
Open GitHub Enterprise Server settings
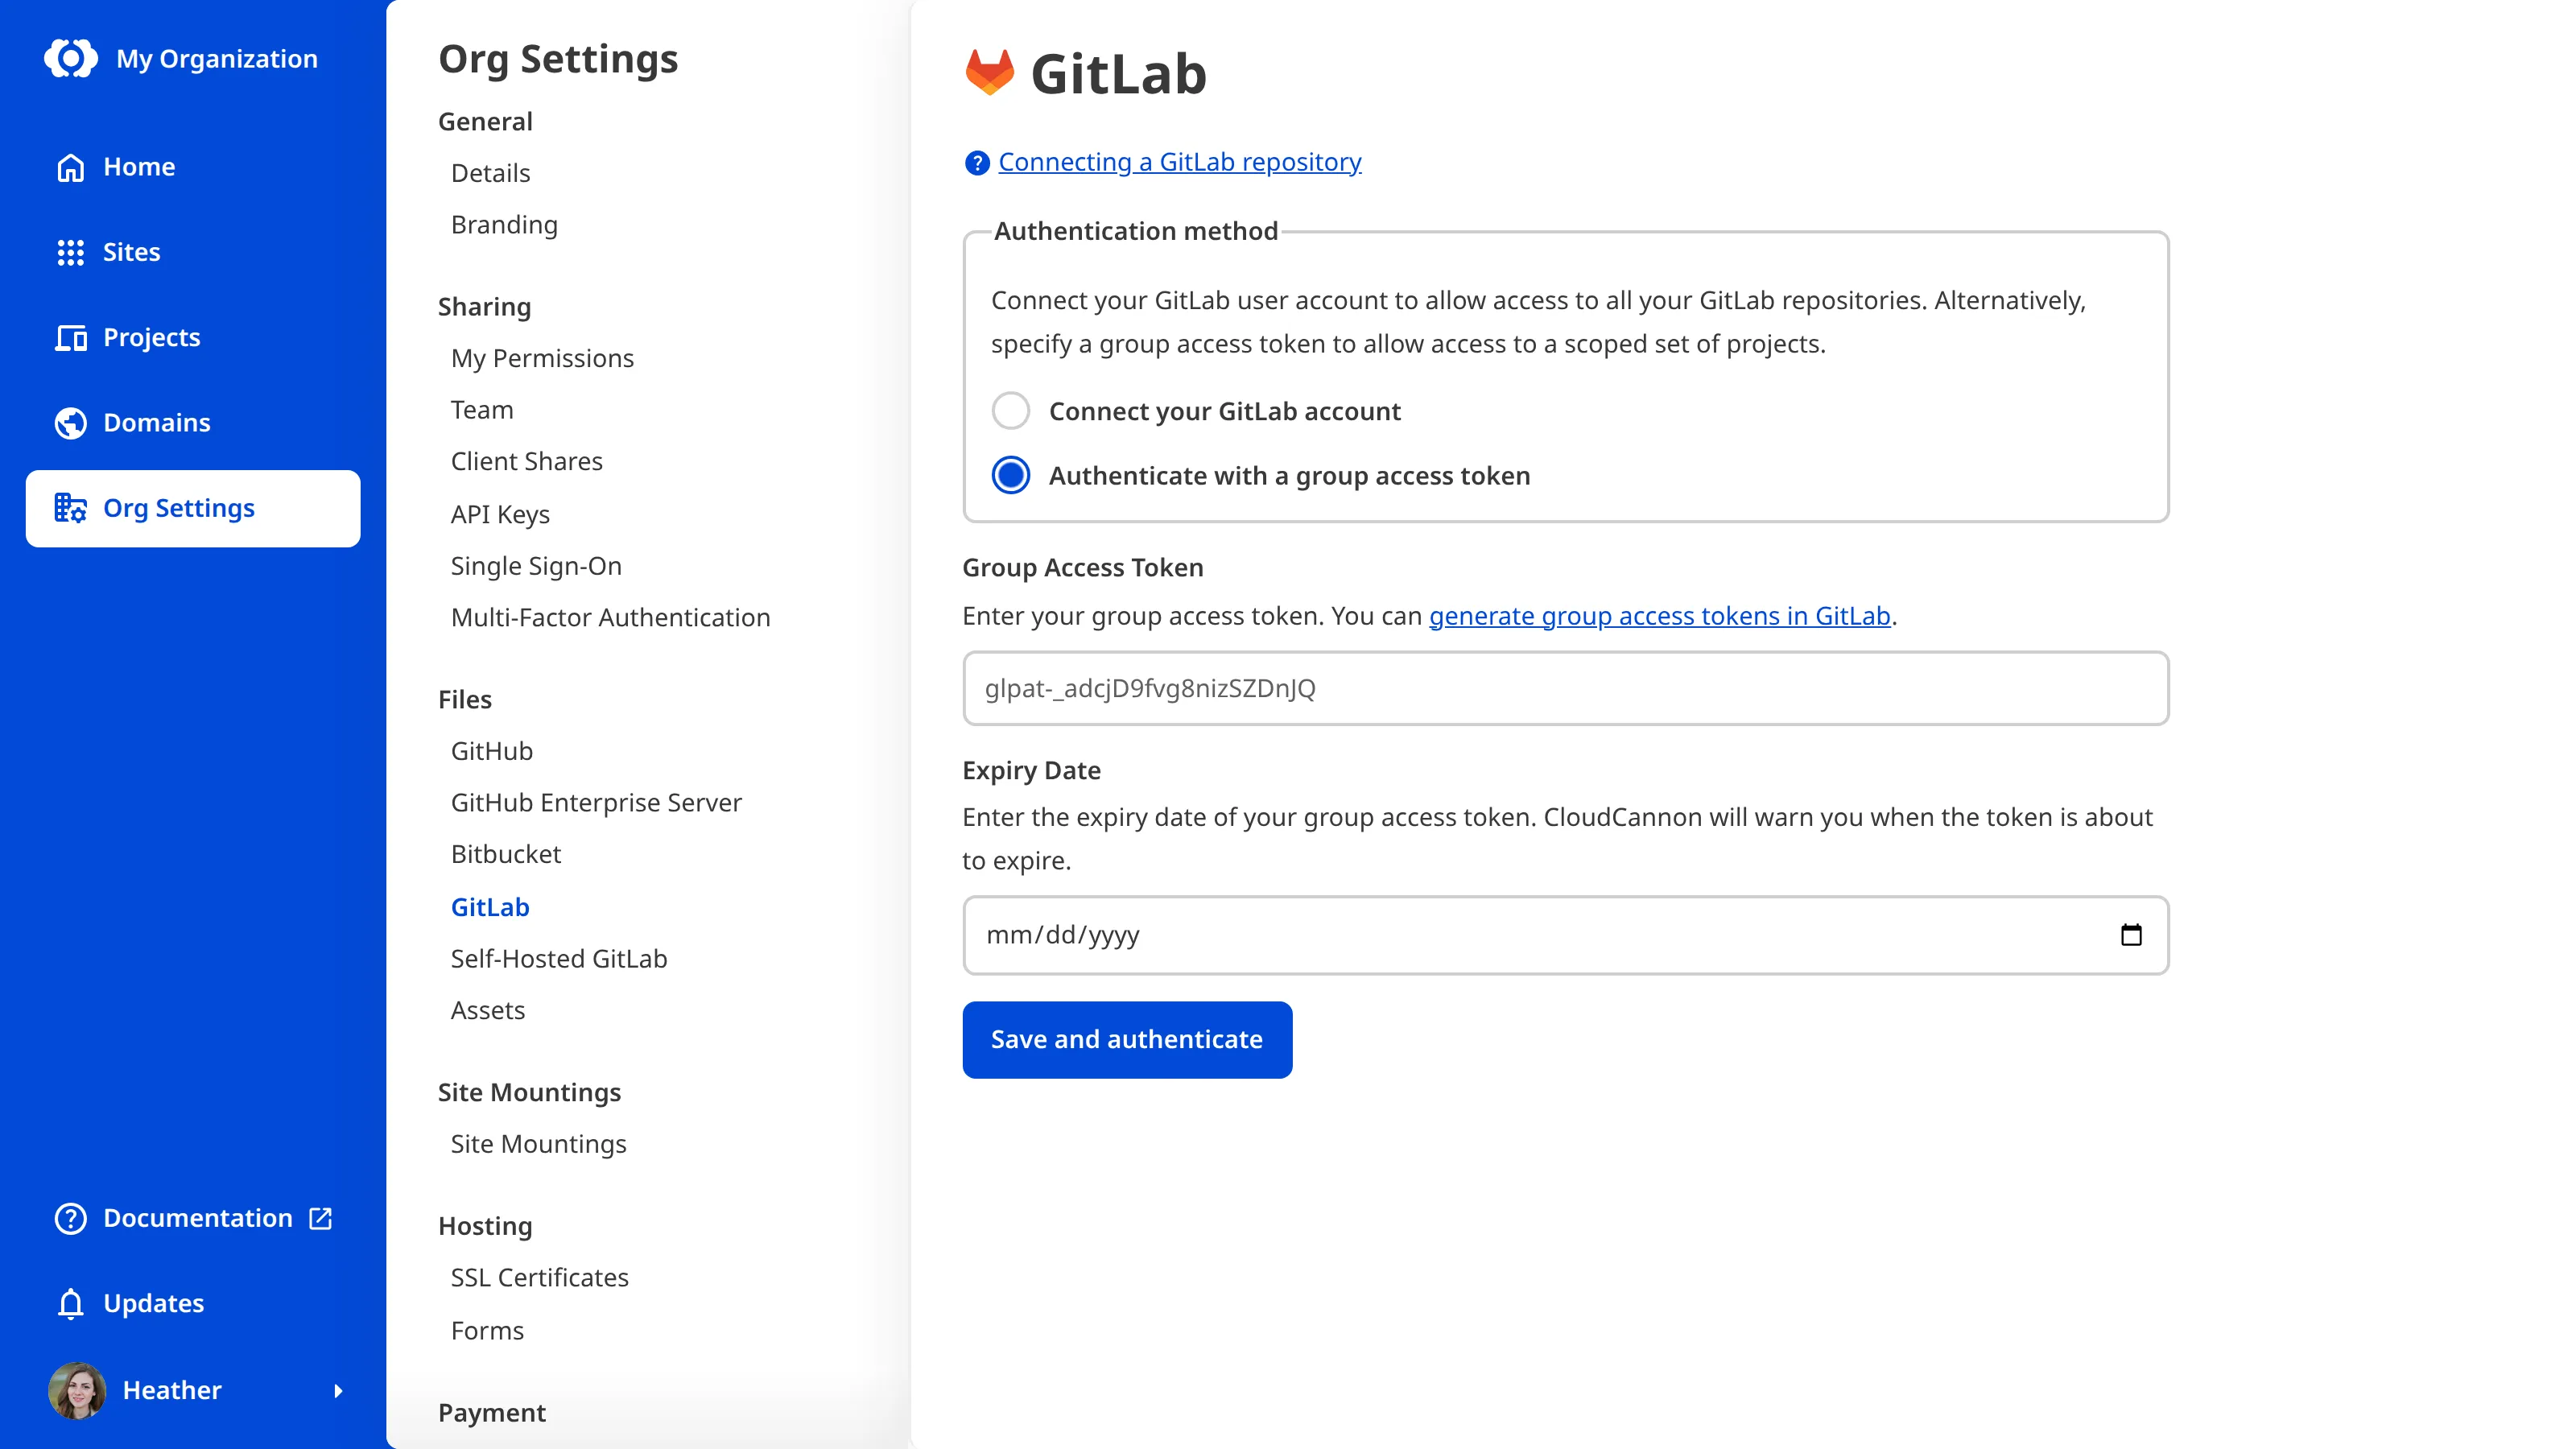(x=596, y=802)
